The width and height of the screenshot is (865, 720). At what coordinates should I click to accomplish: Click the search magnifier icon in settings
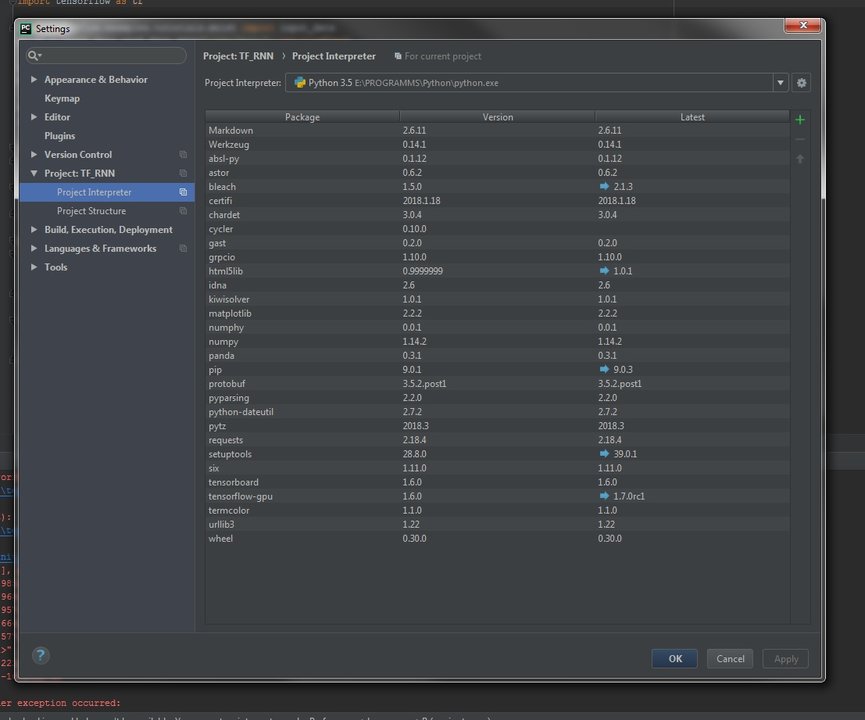(34, 55)
